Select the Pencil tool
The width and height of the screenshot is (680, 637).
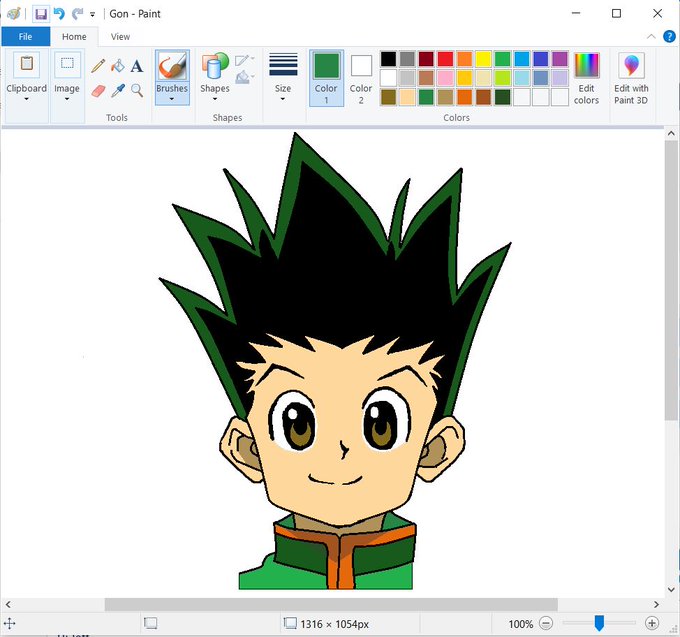[x=98, y=66]
